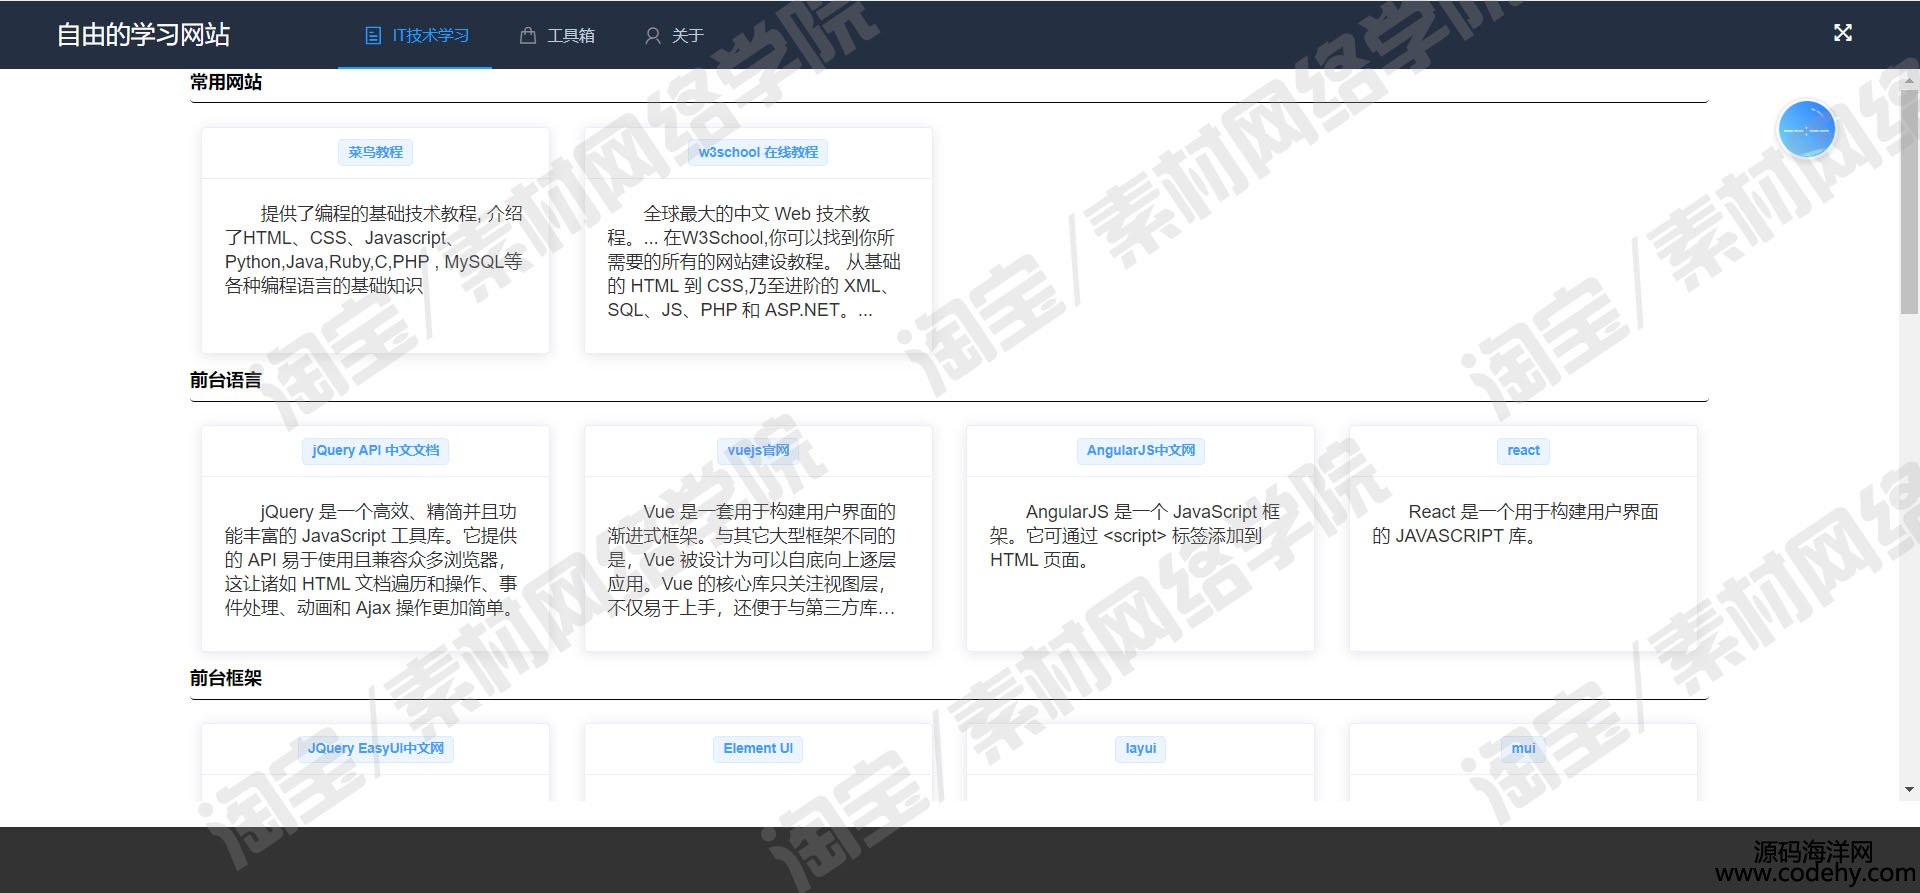Switch to the 工具箱 menu item
Viewport: 1920px width, 893px height.
click(x=570, y=36)
